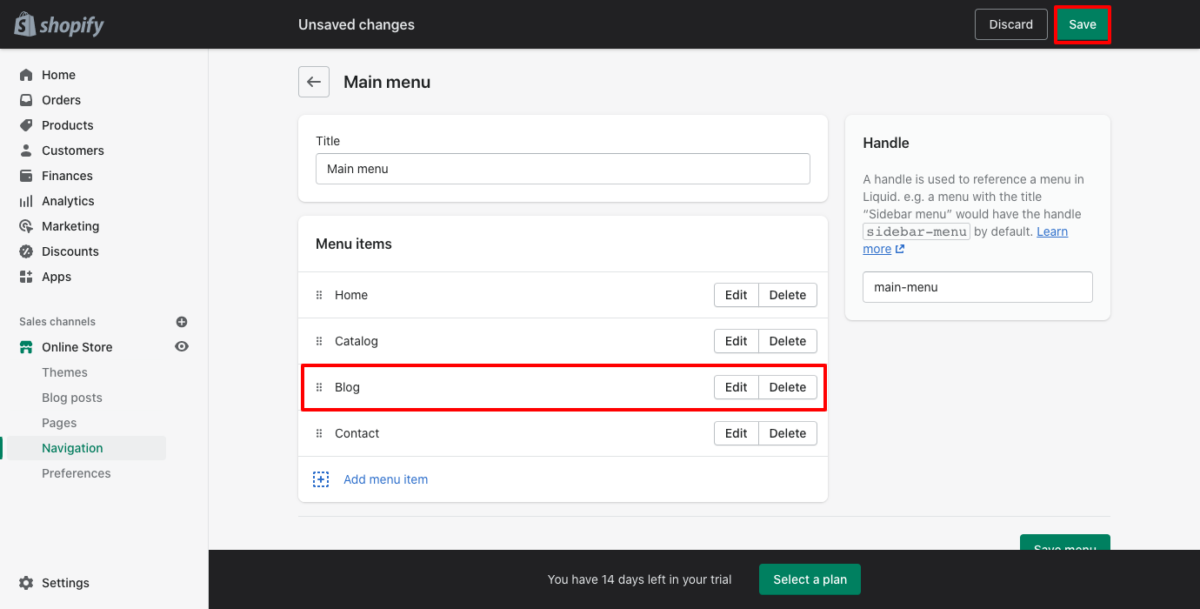
Task: Select Blog posts under Online Store
Action: pyautogui.click(x=71, y=398)
